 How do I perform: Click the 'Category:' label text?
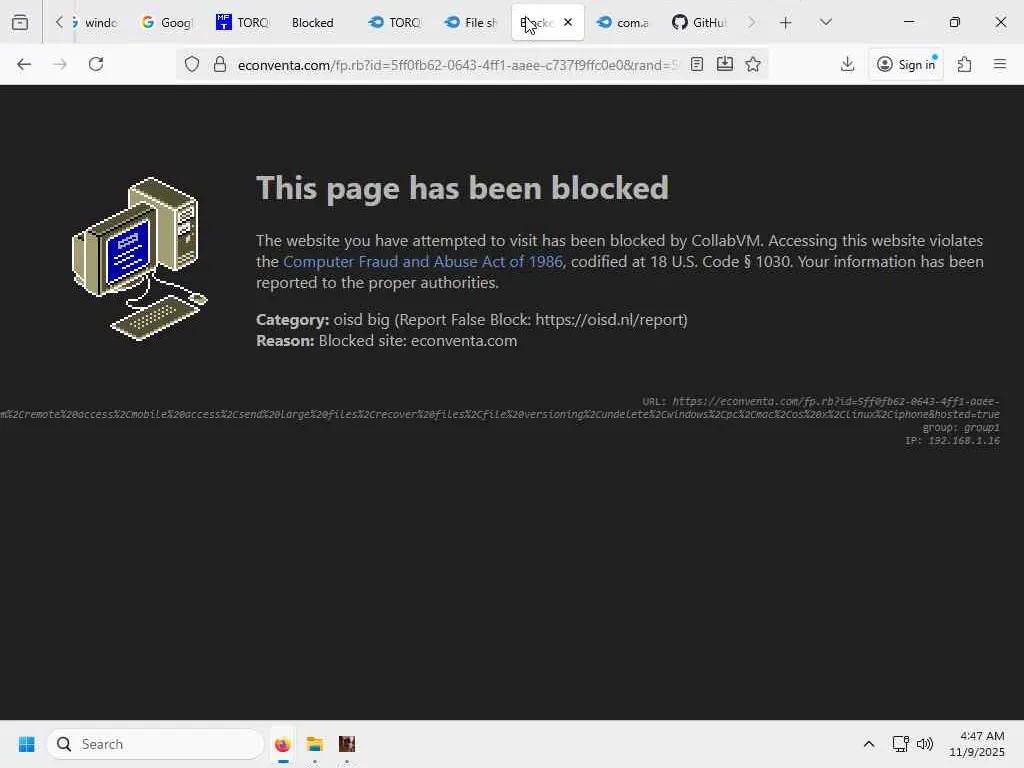(x=293, y=320)
